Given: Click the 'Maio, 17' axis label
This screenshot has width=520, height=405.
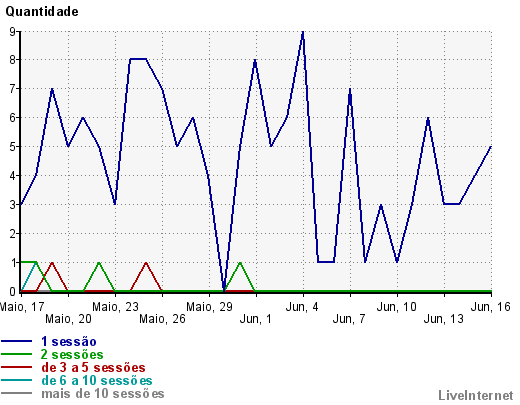Looking at the screenshot, I should tap(22, 307).
